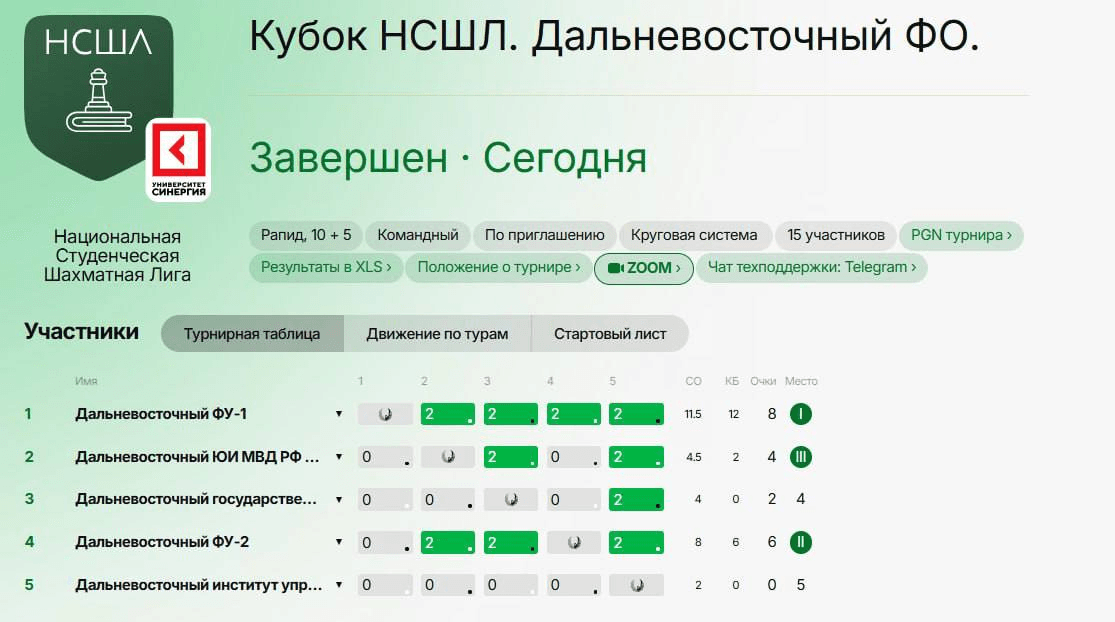Open team name Дальневосточный ФУ-1
1115x622 pixels.
tap(161, 414)
